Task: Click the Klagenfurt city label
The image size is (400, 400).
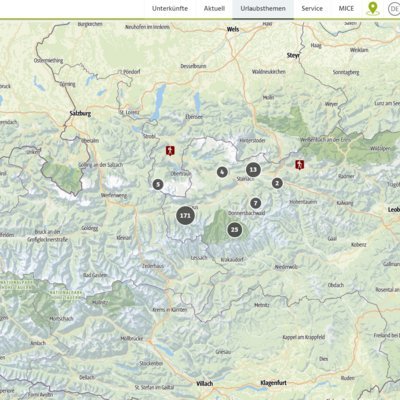Action: pyautogui.click(x=273, y=383)
